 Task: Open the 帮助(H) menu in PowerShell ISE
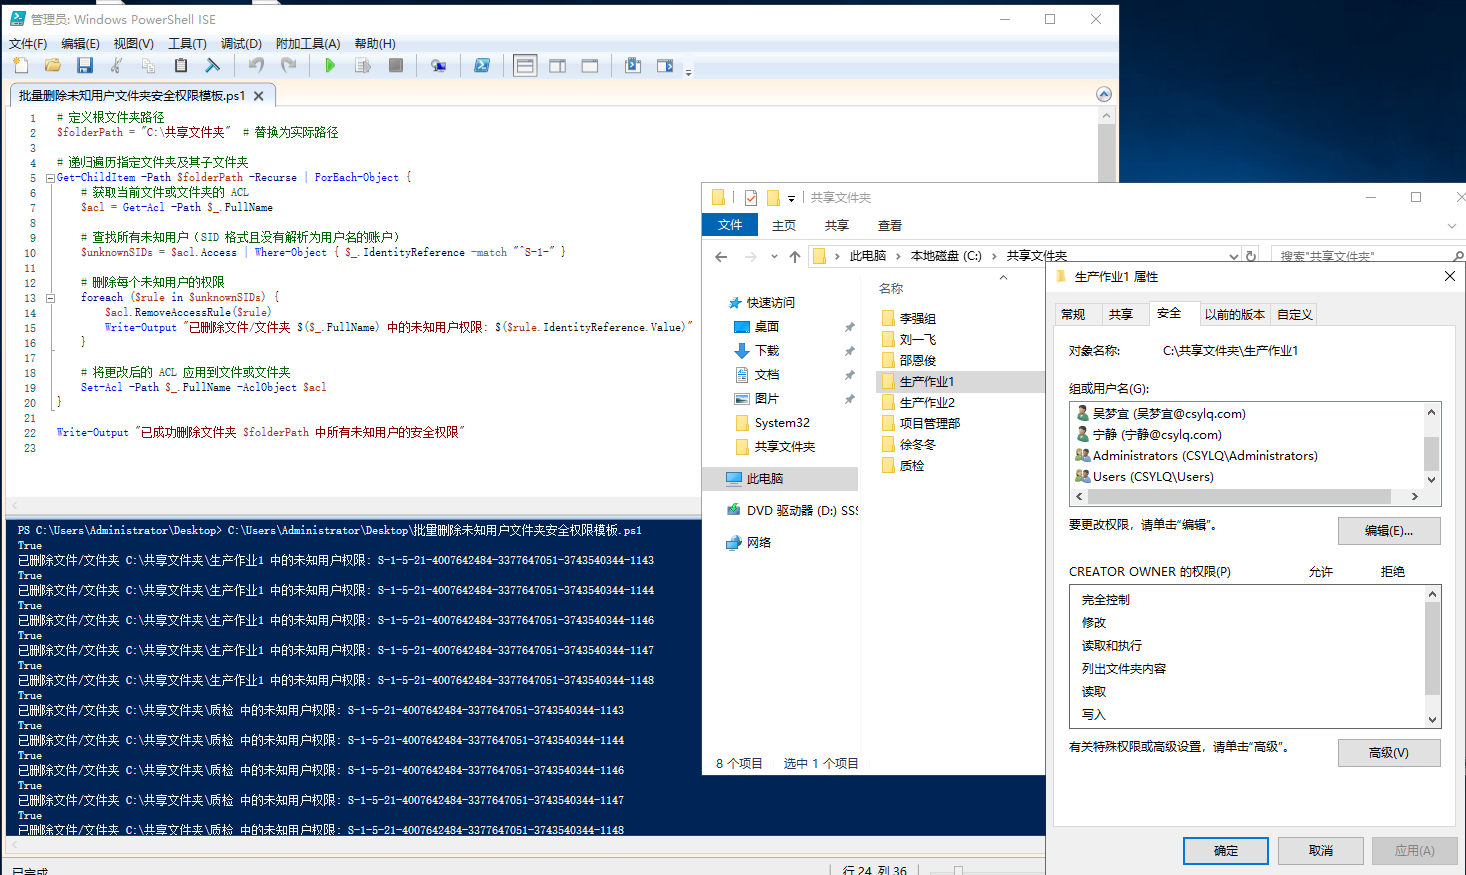[x=375, y=44]
